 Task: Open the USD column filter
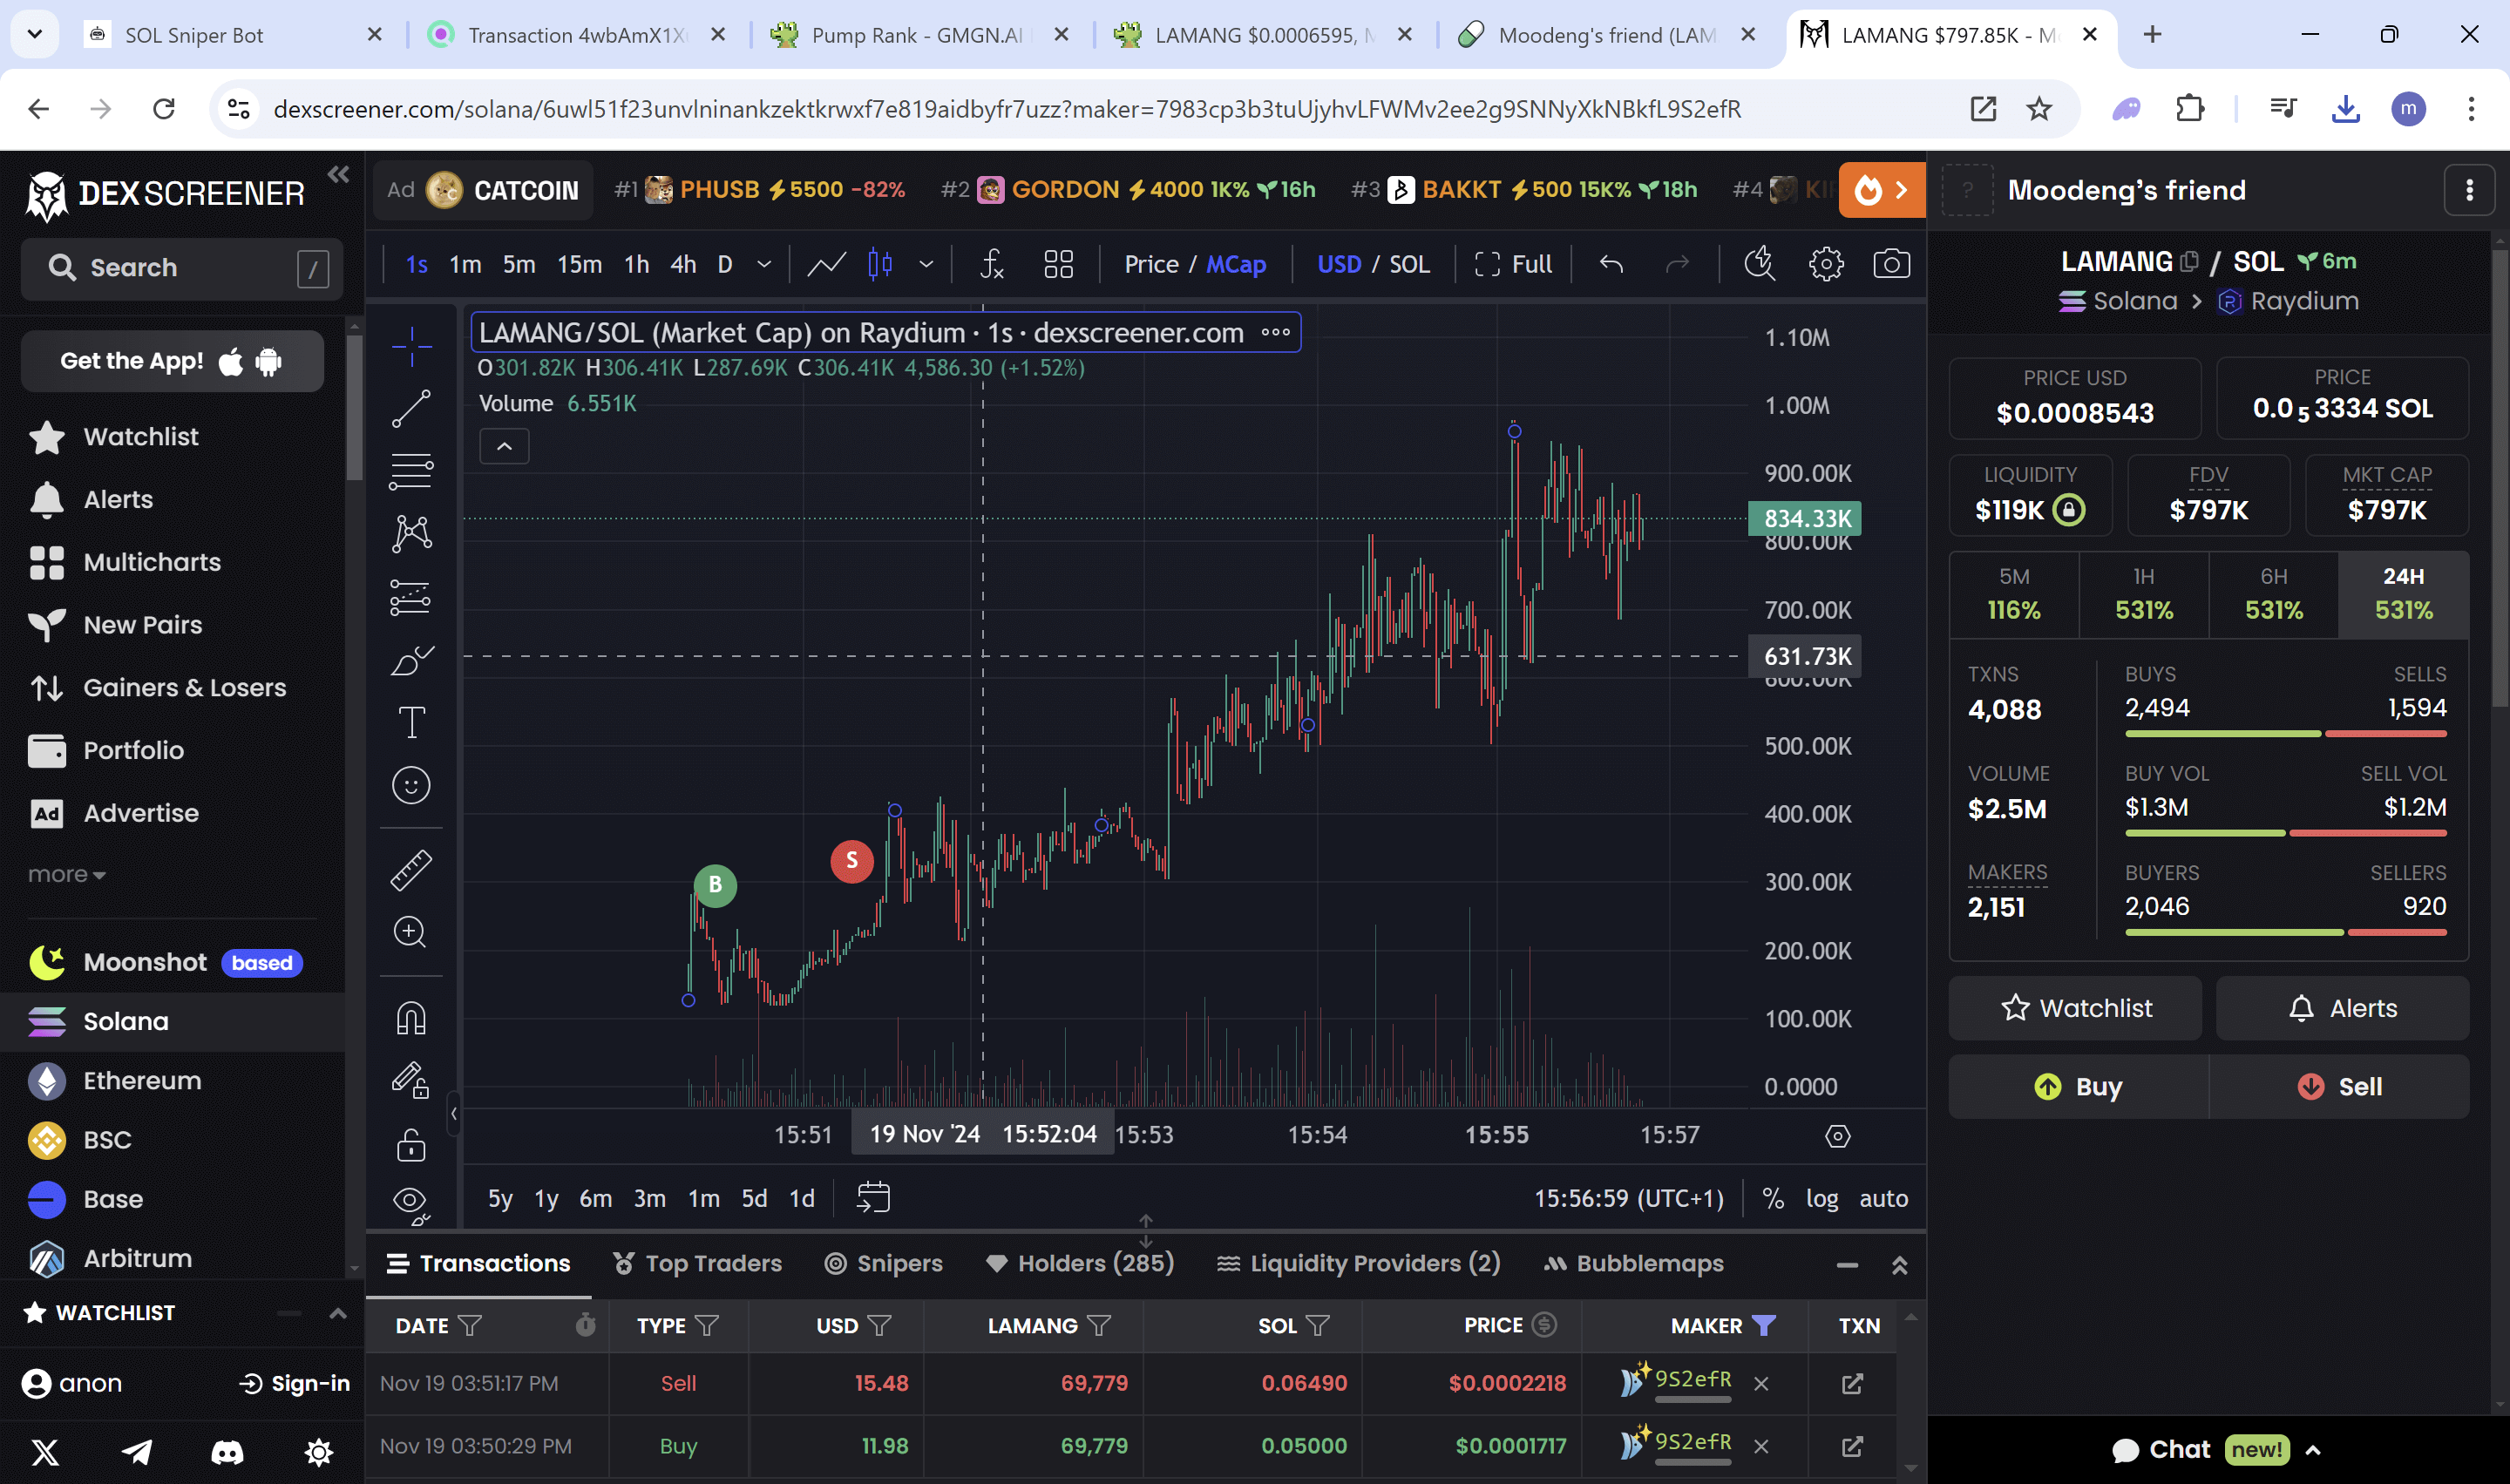pos(879,1325)
